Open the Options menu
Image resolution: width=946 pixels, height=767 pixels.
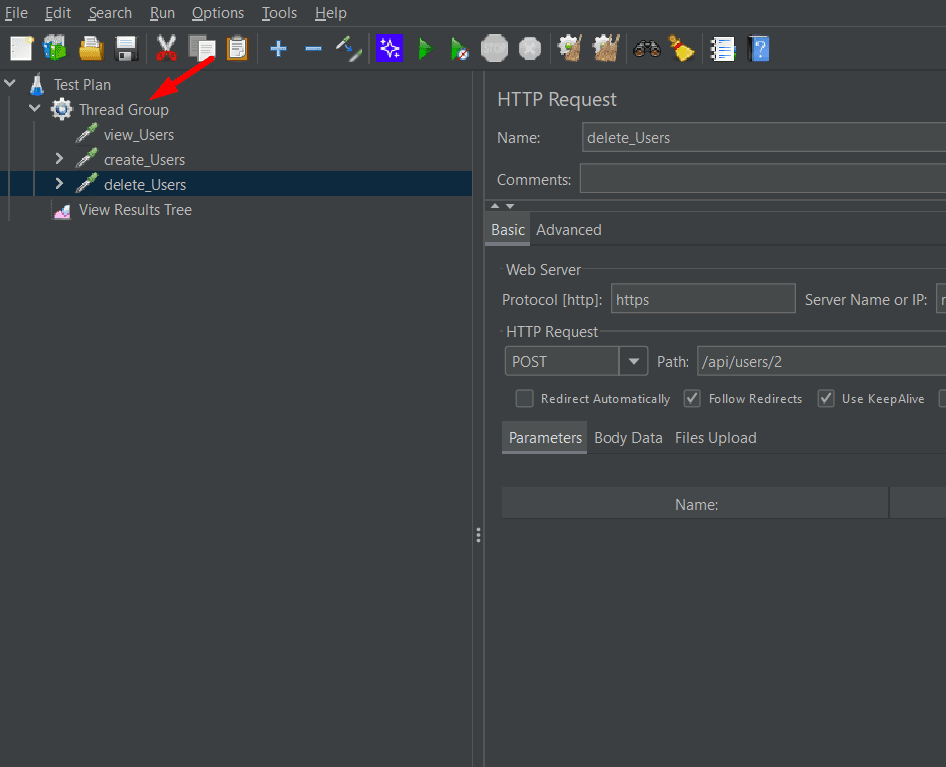pos(217,13)
